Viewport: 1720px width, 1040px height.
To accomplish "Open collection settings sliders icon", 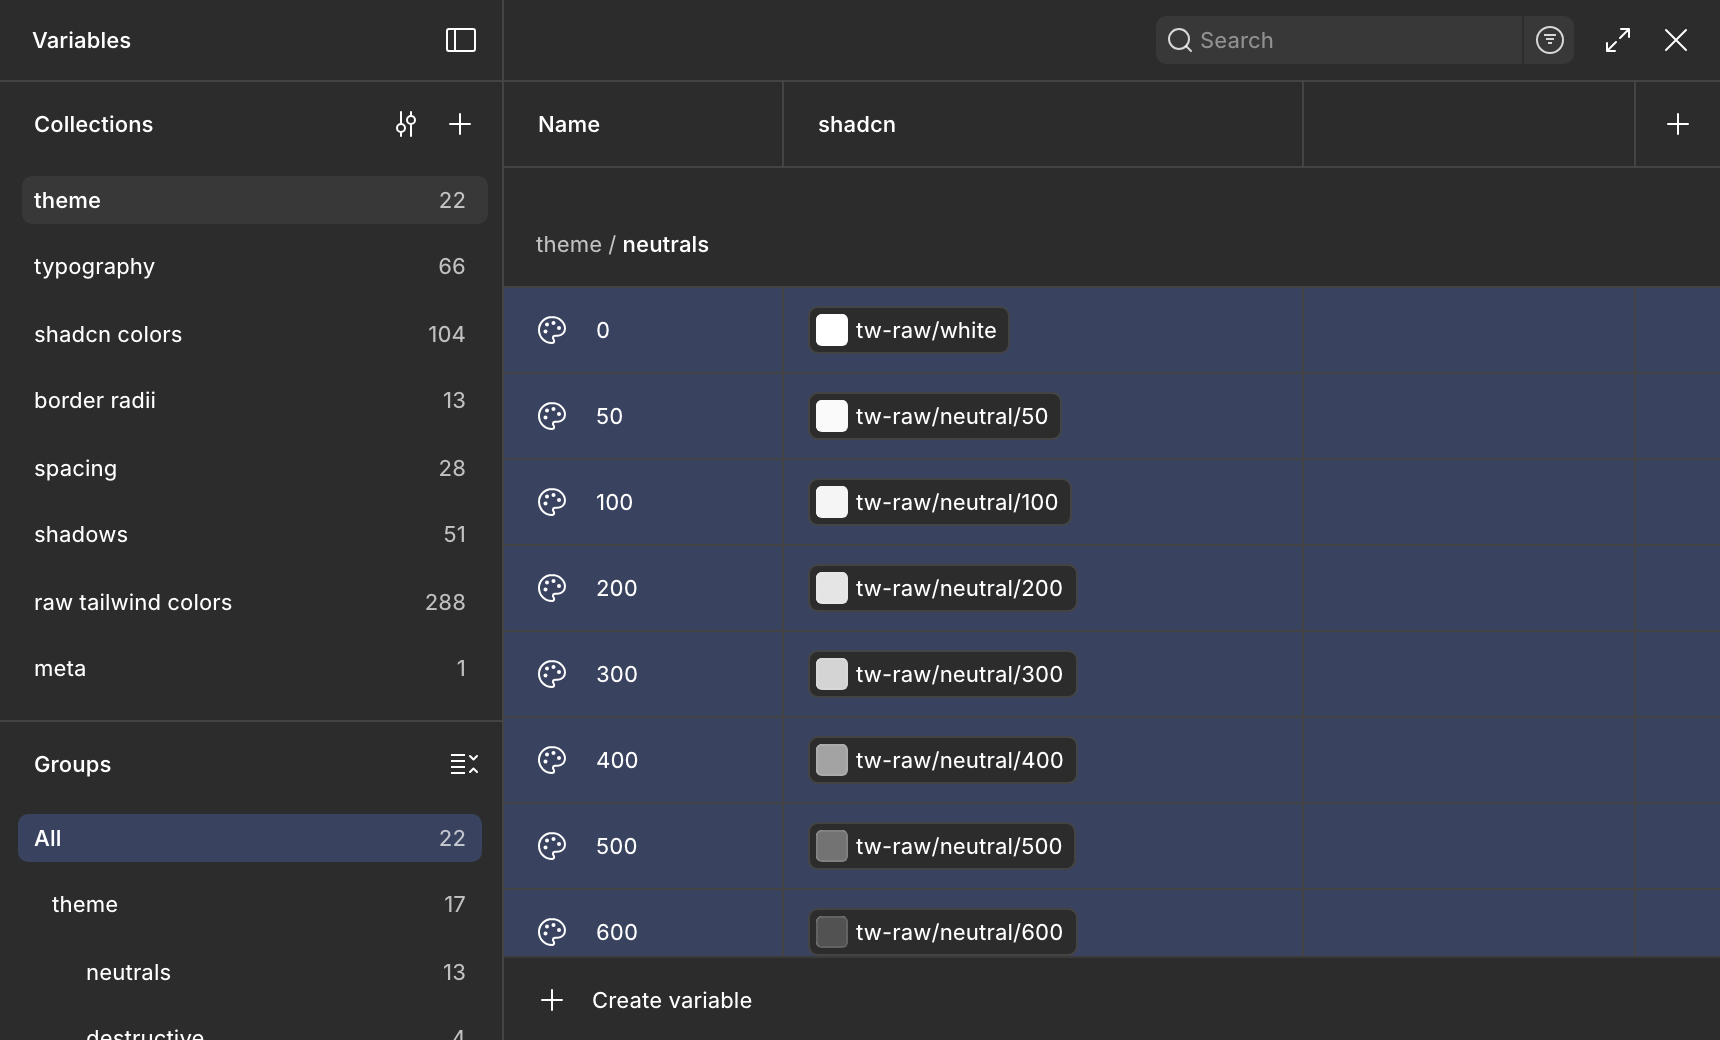I will pos(405,124).
